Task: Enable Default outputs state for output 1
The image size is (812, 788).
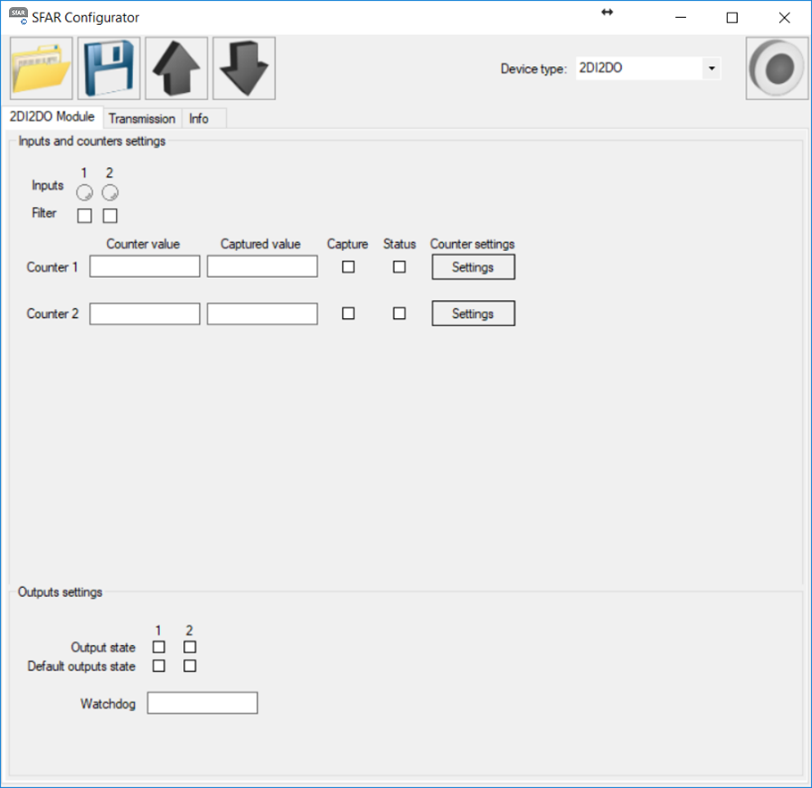Action: [159, 666]
